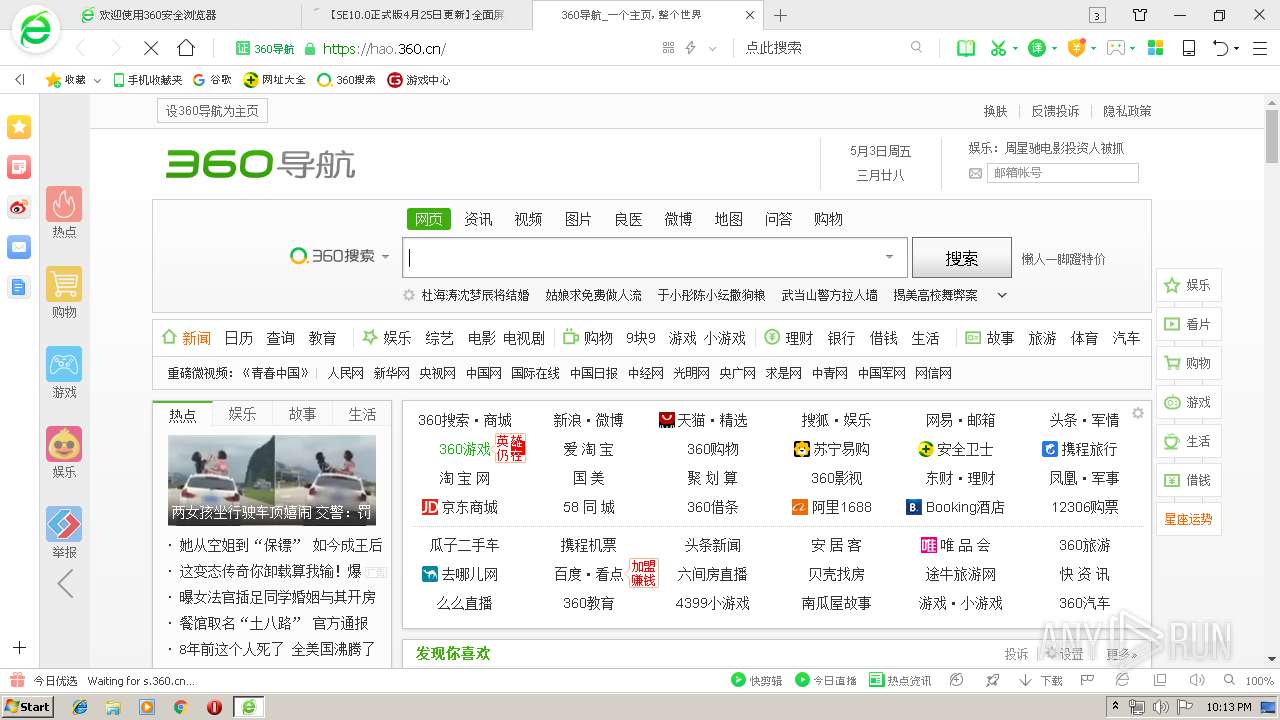Go to browser home page icon
Screen dimensions: 1280x720
(186, 48)
